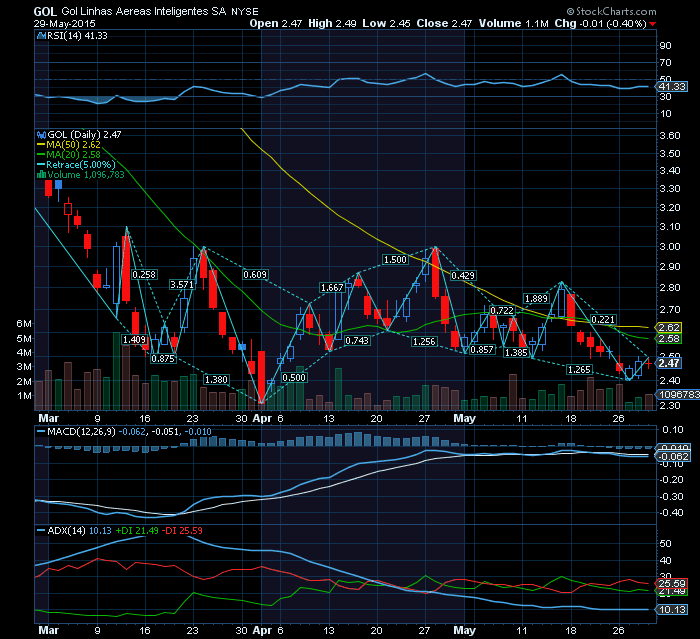Click the Open 2.47 header value
This screenshot has width=700, height=639.
click(x=276, y=24)
